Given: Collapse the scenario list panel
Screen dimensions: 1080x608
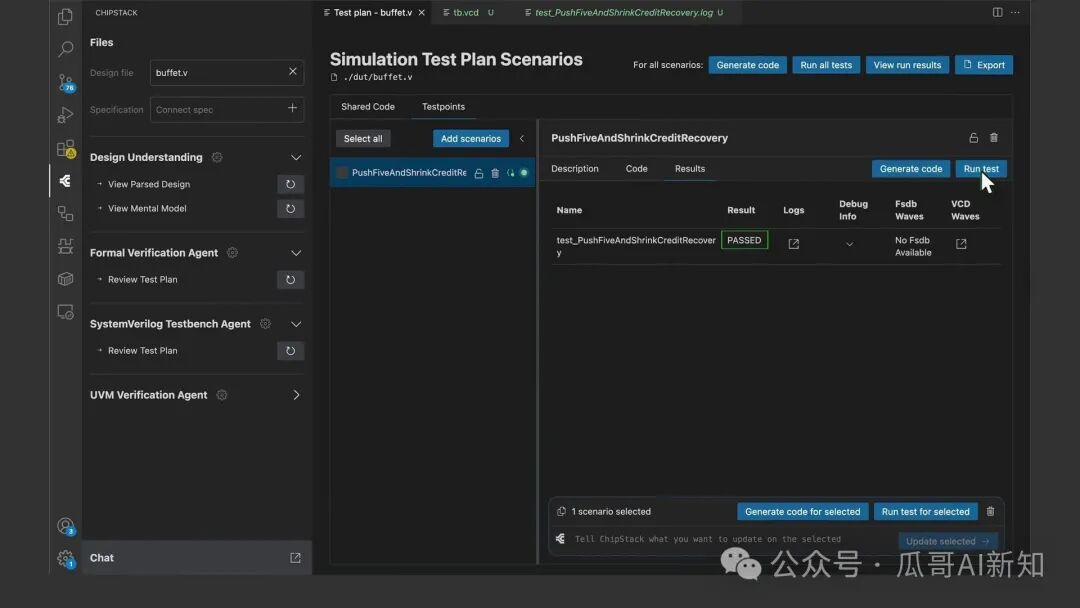Looking at the screenshot, I should point(521,138).
